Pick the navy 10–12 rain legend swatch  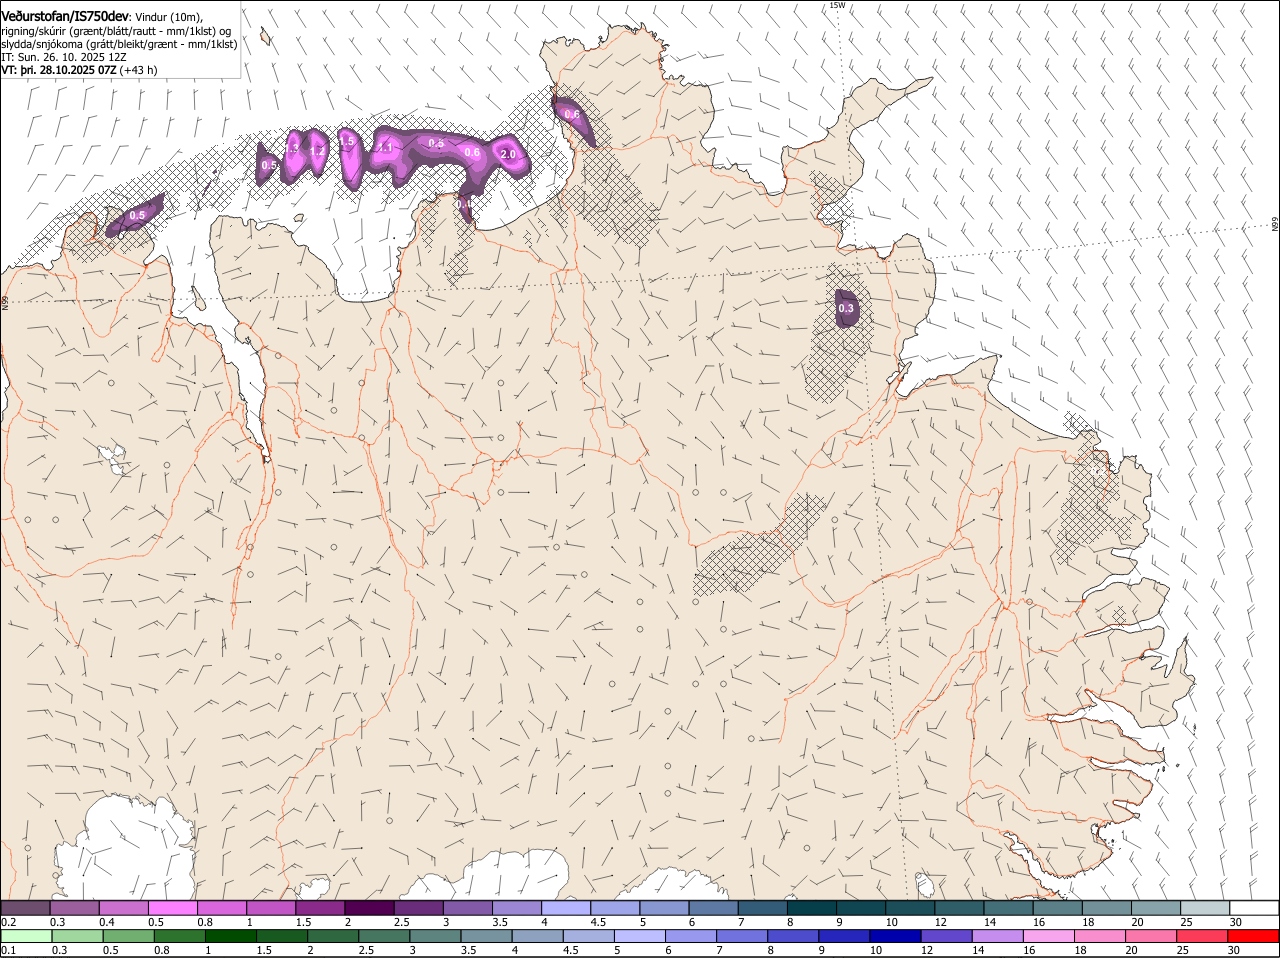897,936
